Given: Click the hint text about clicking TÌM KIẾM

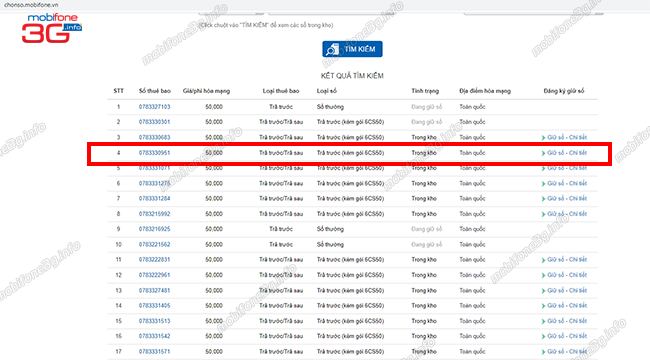Looking at the screenshot, I should point(266,25).
